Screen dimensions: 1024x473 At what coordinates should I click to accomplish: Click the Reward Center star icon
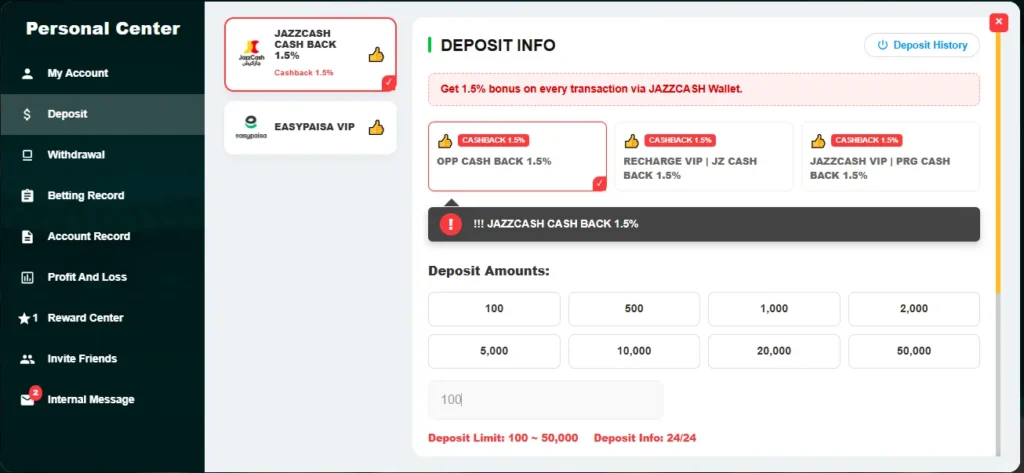pyautogui.click(x=25, y=318)
